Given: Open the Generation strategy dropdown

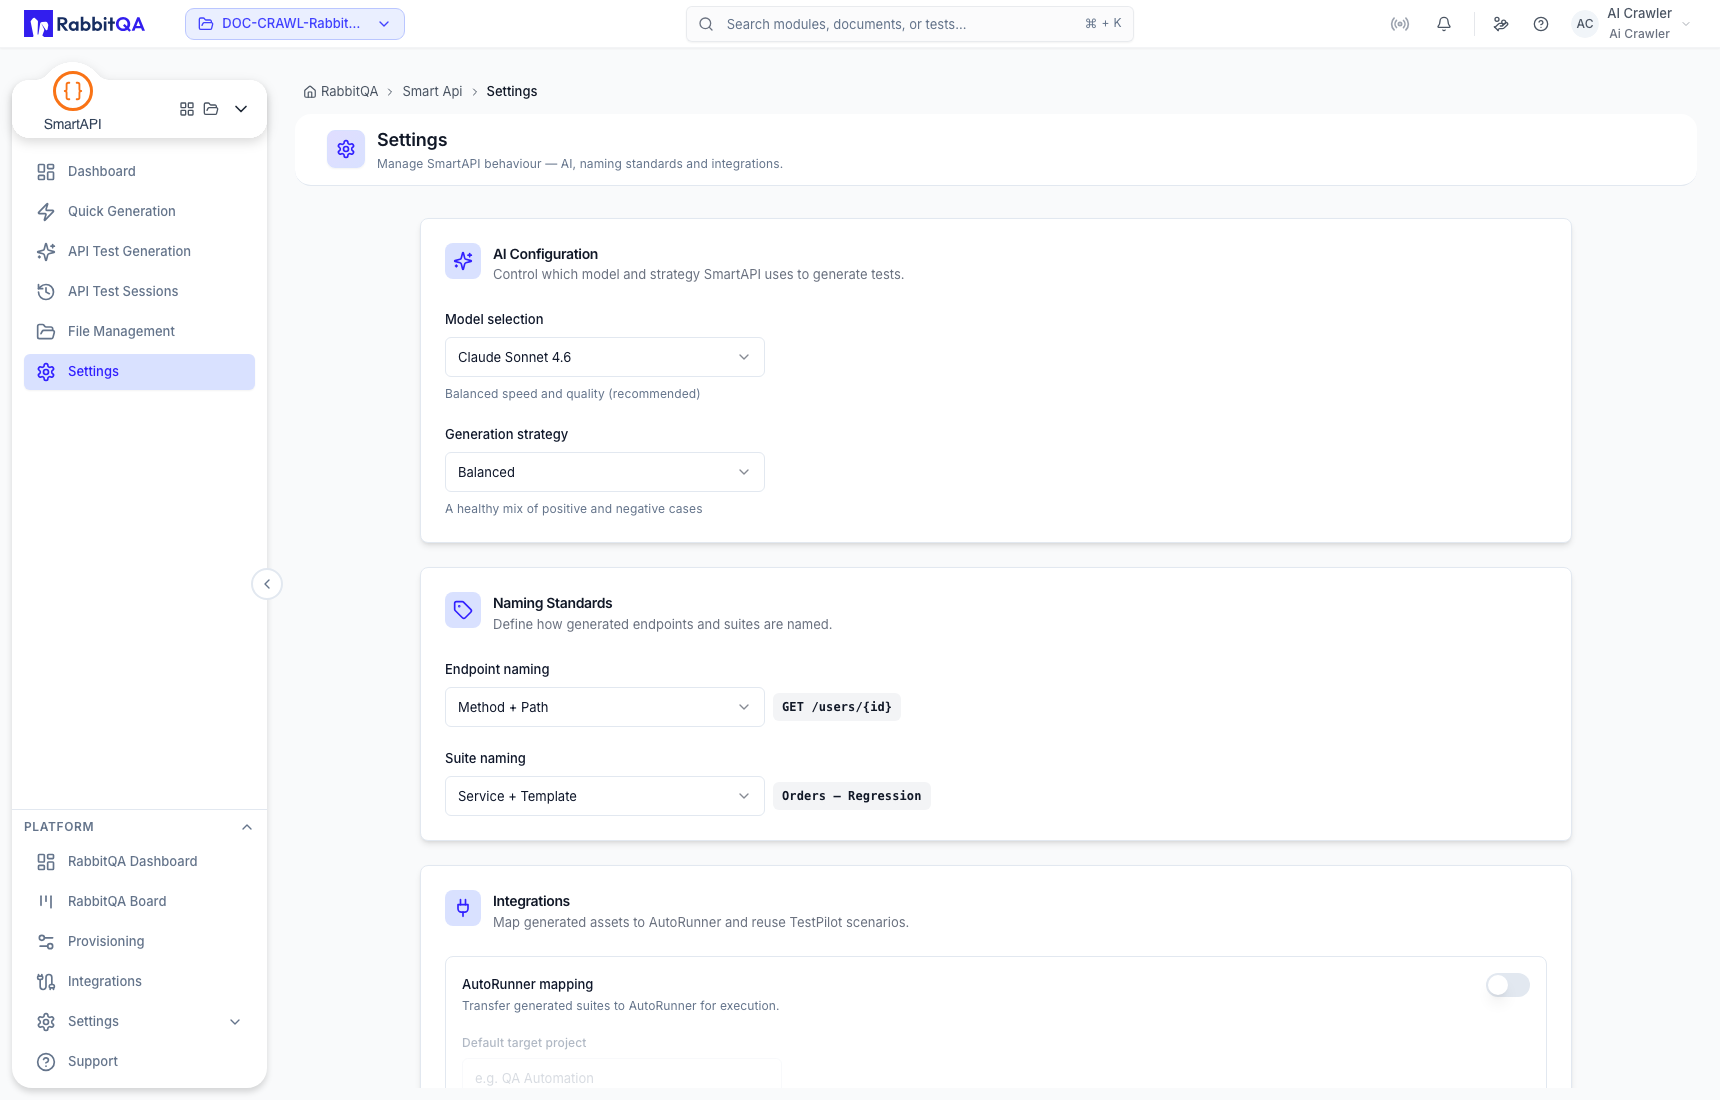Looking at the screenshot, I should pyautogui.click(x=605, y=472).
